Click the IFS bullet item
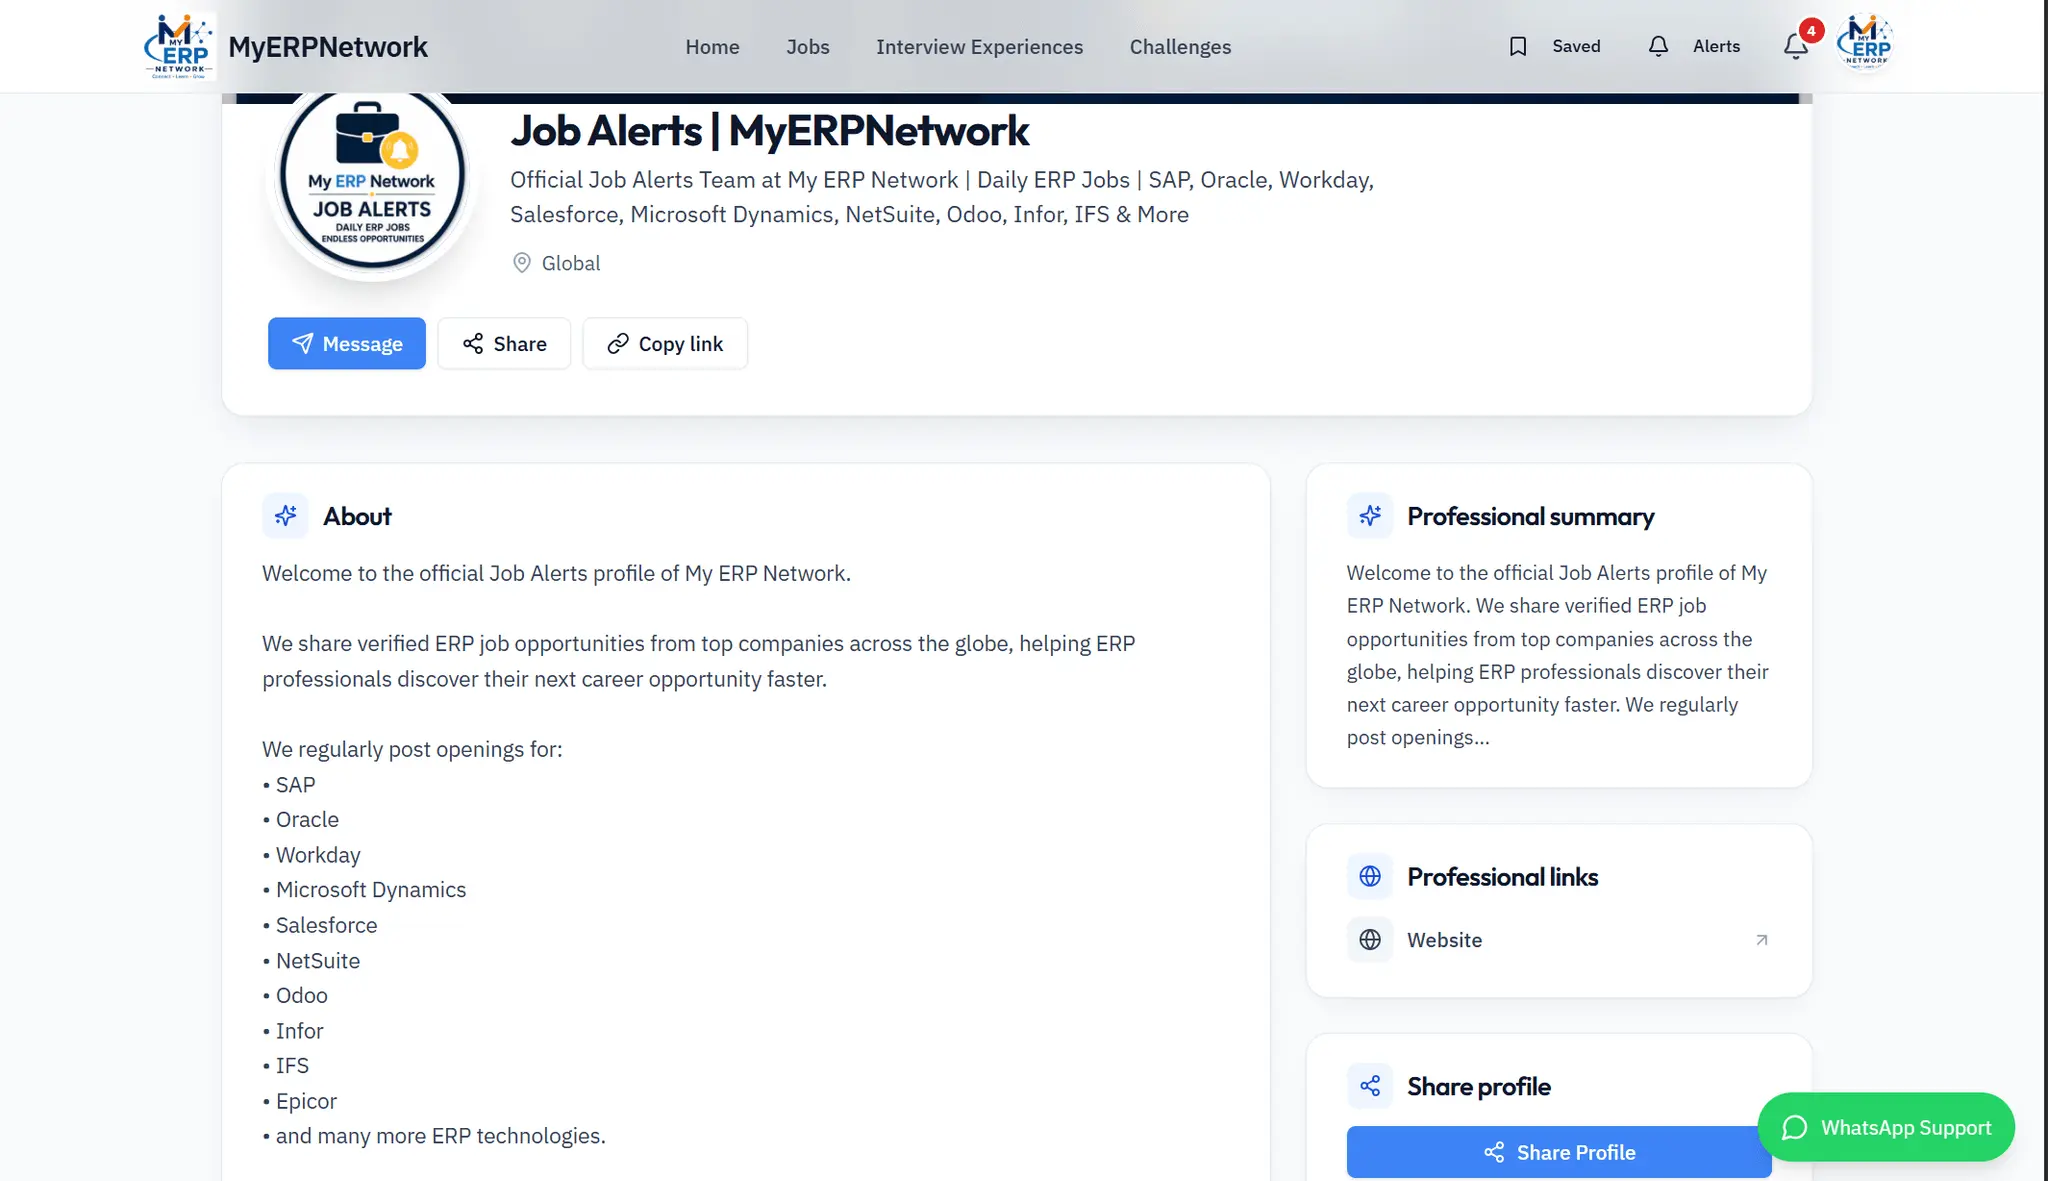The height and width of the screenshot is (1181, 2048). click(286, 1066)
